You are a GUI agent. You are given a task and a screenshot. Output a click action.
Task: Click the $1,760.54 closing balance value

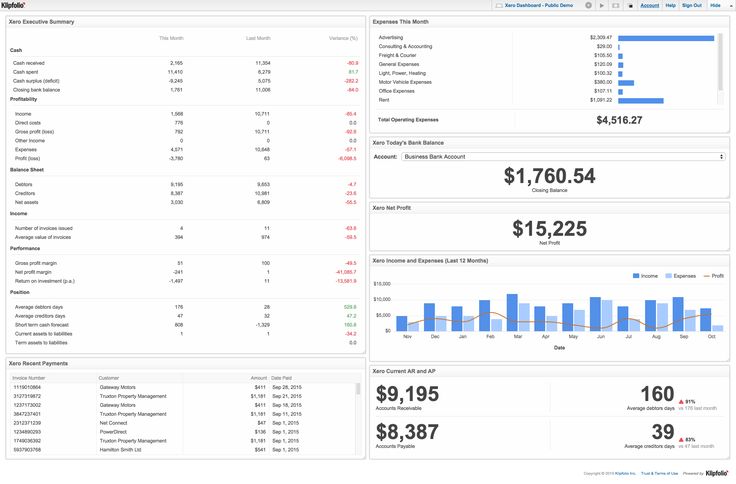click(550, 176)
